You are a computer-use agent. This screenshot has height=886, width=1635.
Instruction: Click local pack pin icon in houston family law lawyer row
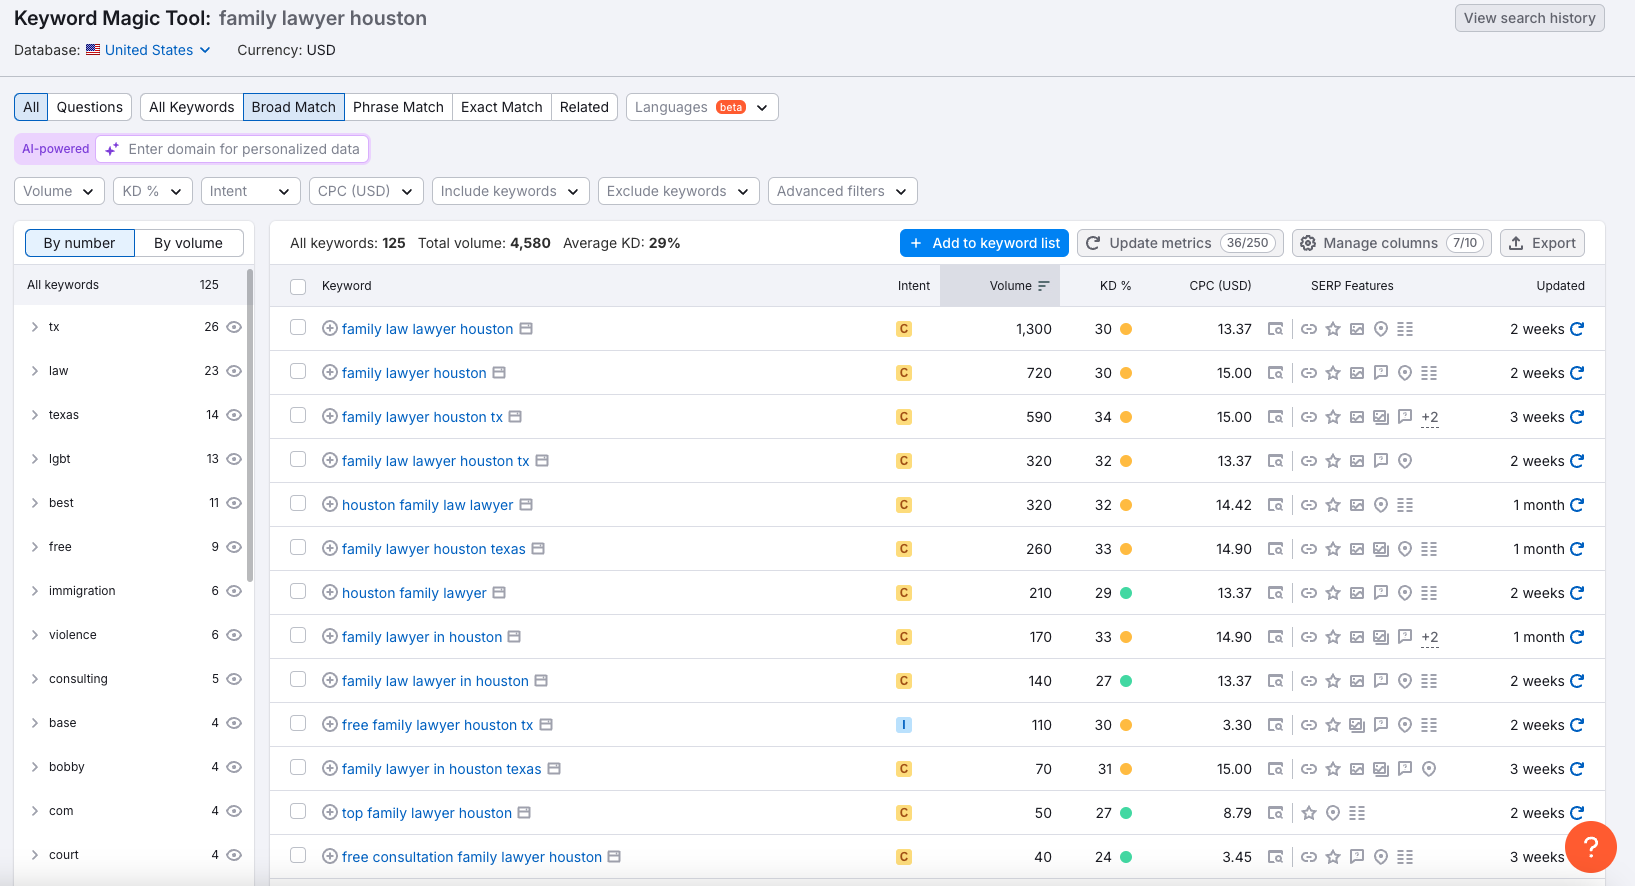[x=1381, y=505]
